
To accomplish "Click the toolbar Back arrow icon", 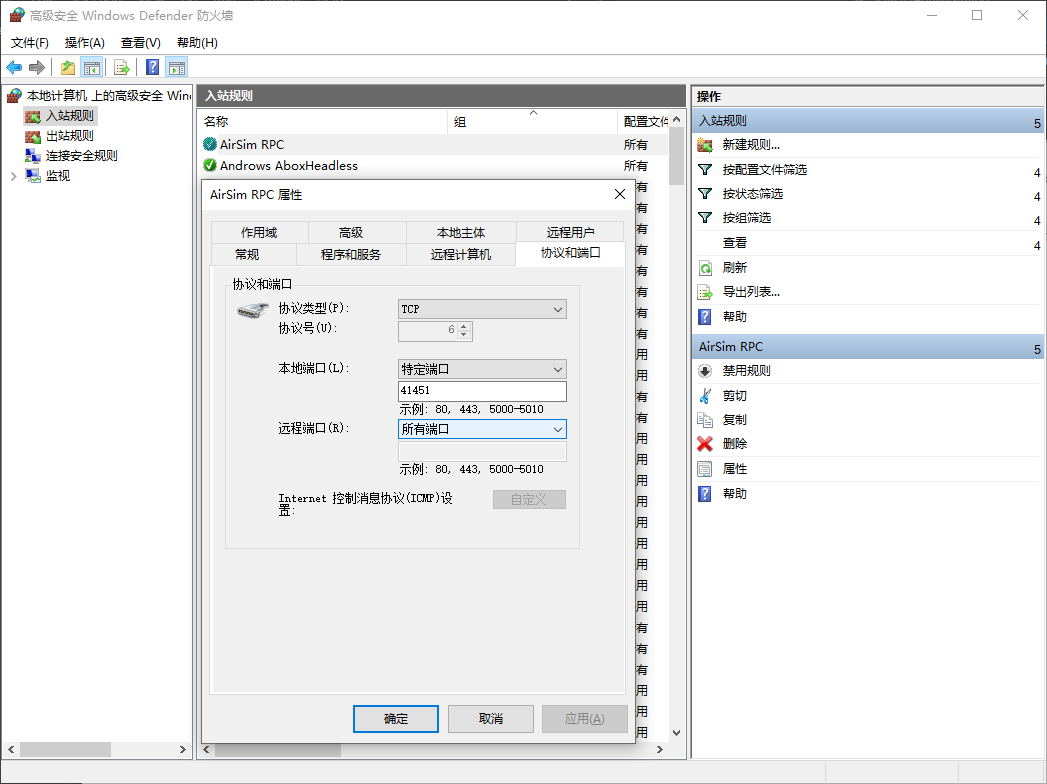I will 14,67.
